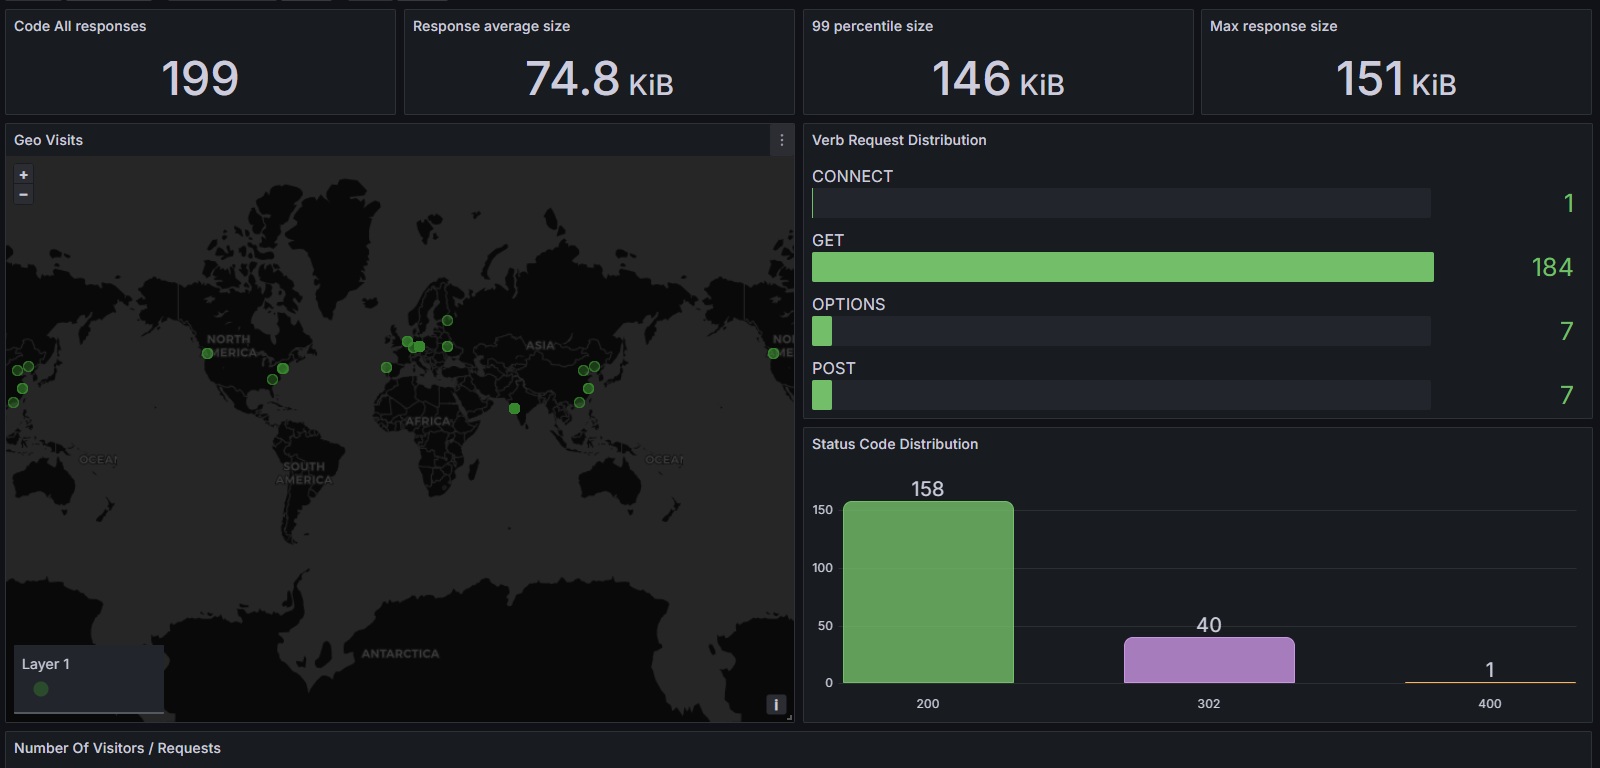Open the Geo Visits panel menu
The width and height of the screenshot is (1600, 768).
782,141
